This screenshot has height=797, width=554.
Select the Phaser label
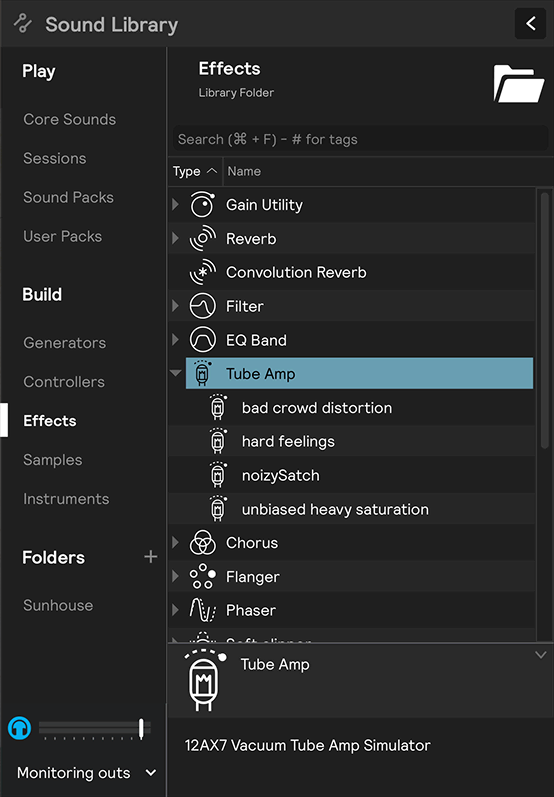(x=251, y=610)
